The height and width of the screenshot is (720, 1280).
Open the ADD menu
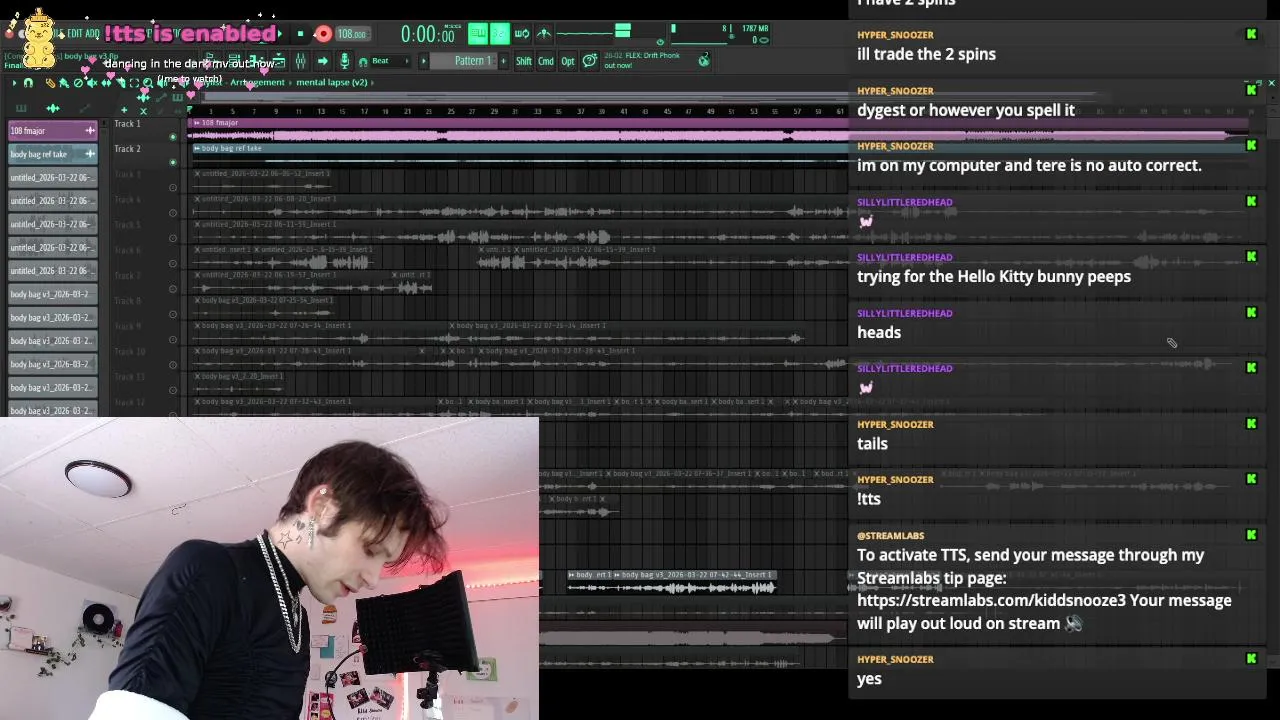92,33
